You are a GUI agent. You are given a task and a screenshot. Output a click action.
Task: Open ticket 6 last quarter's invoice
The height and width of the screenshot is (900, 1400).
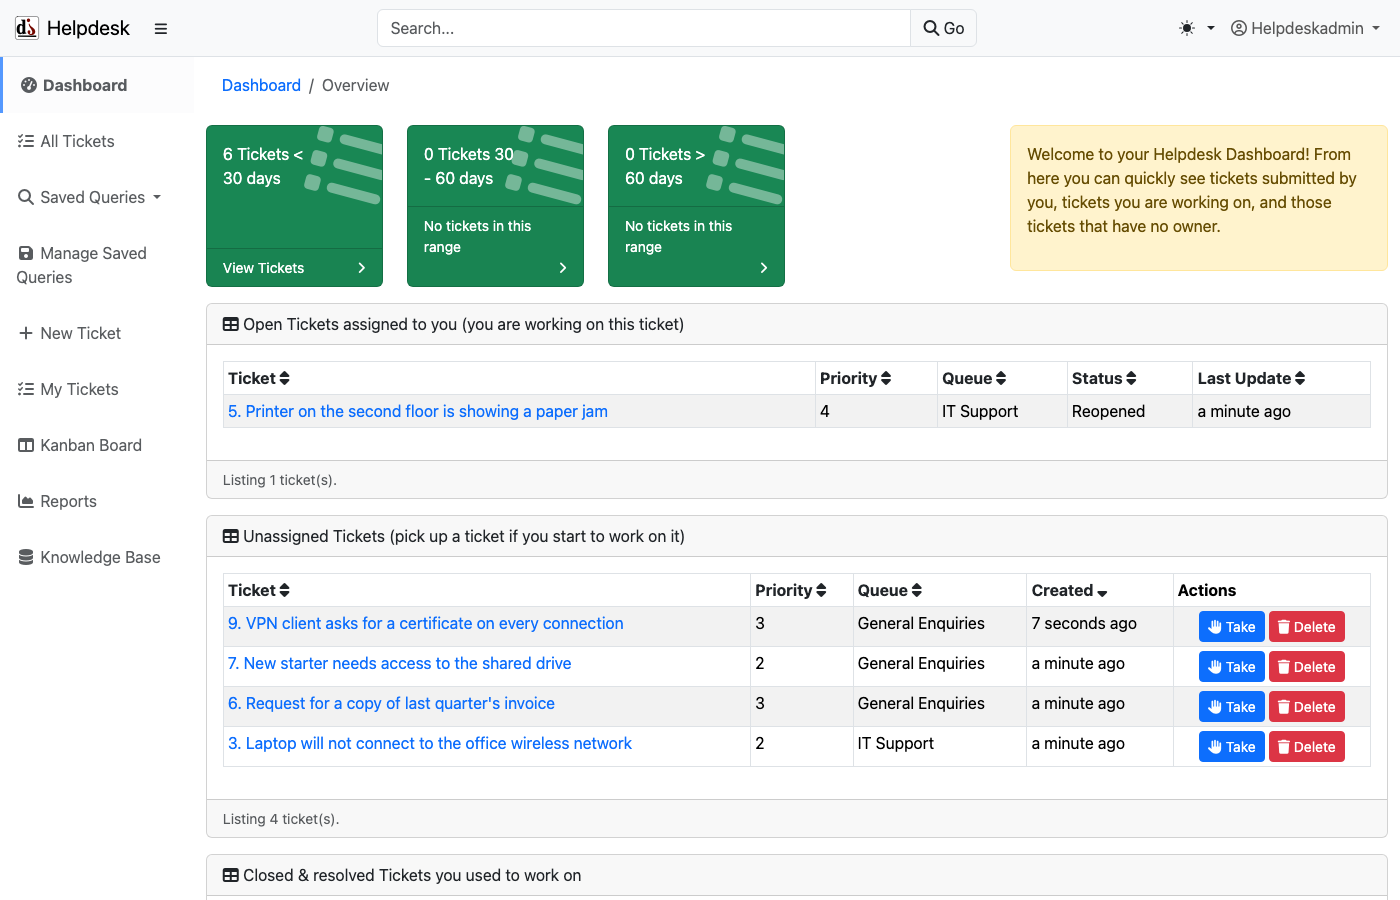coord(391,703)
